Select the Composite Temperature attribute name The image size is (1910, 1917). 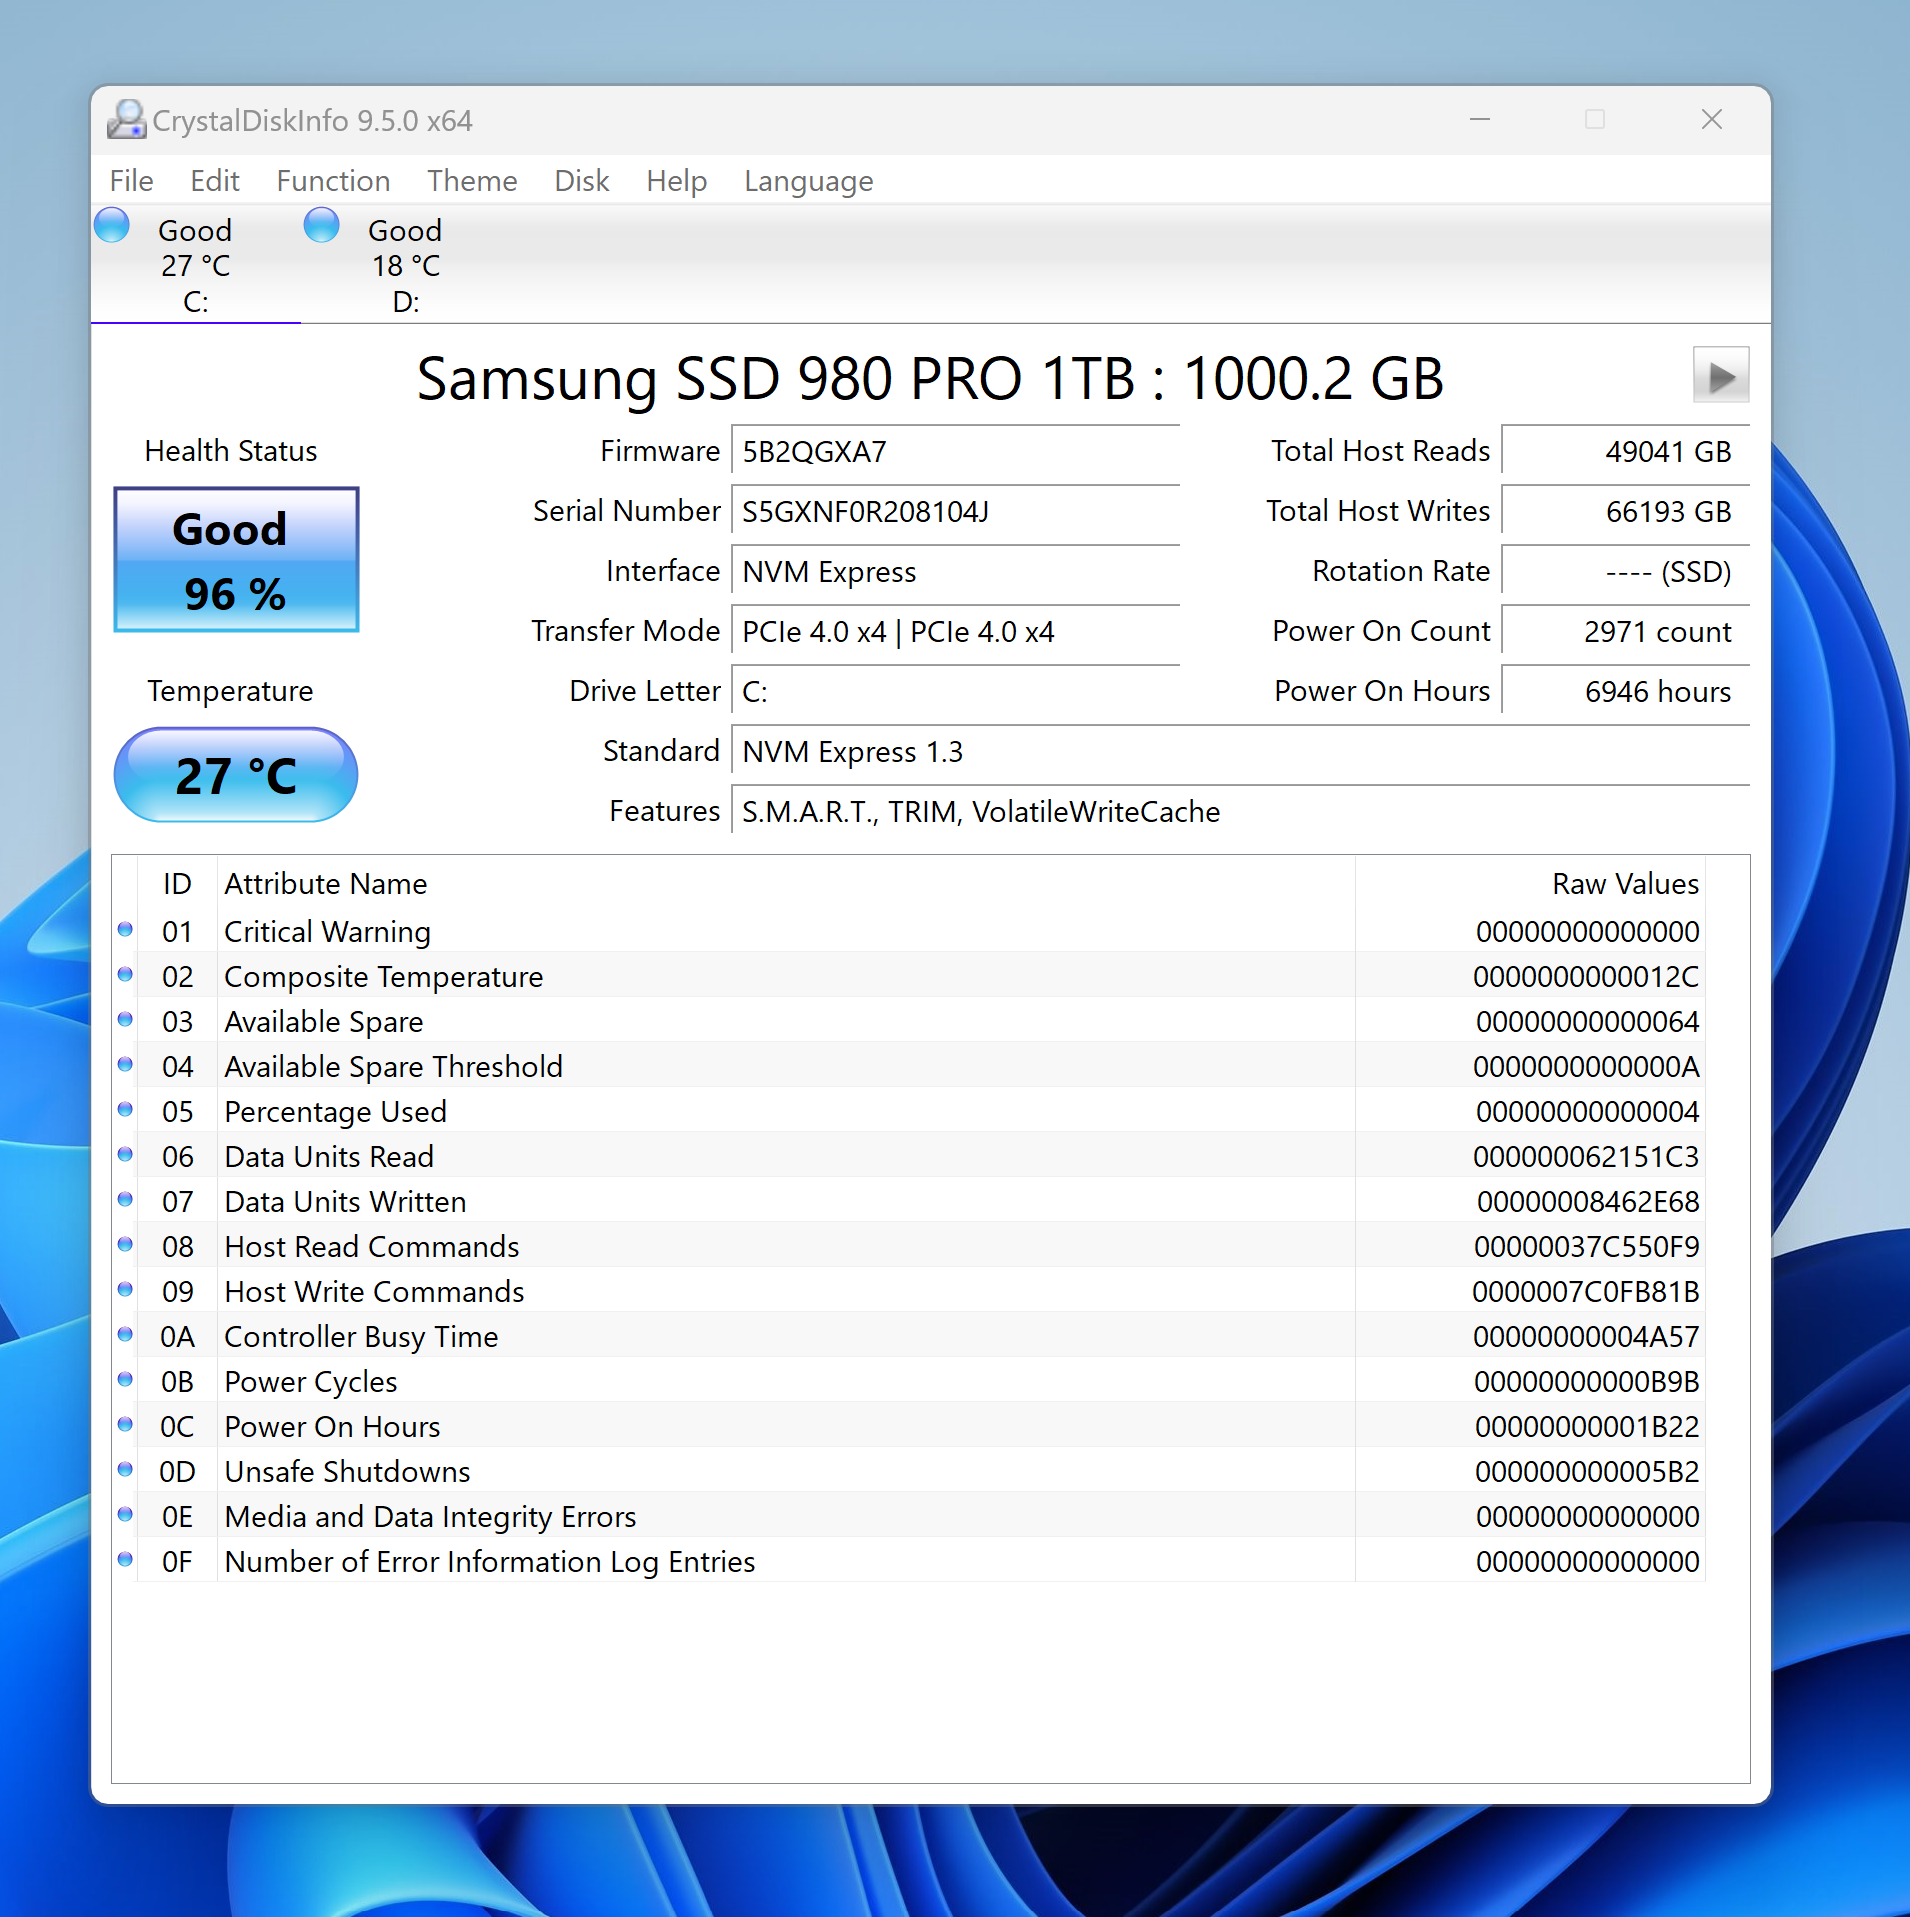[383, 977]
